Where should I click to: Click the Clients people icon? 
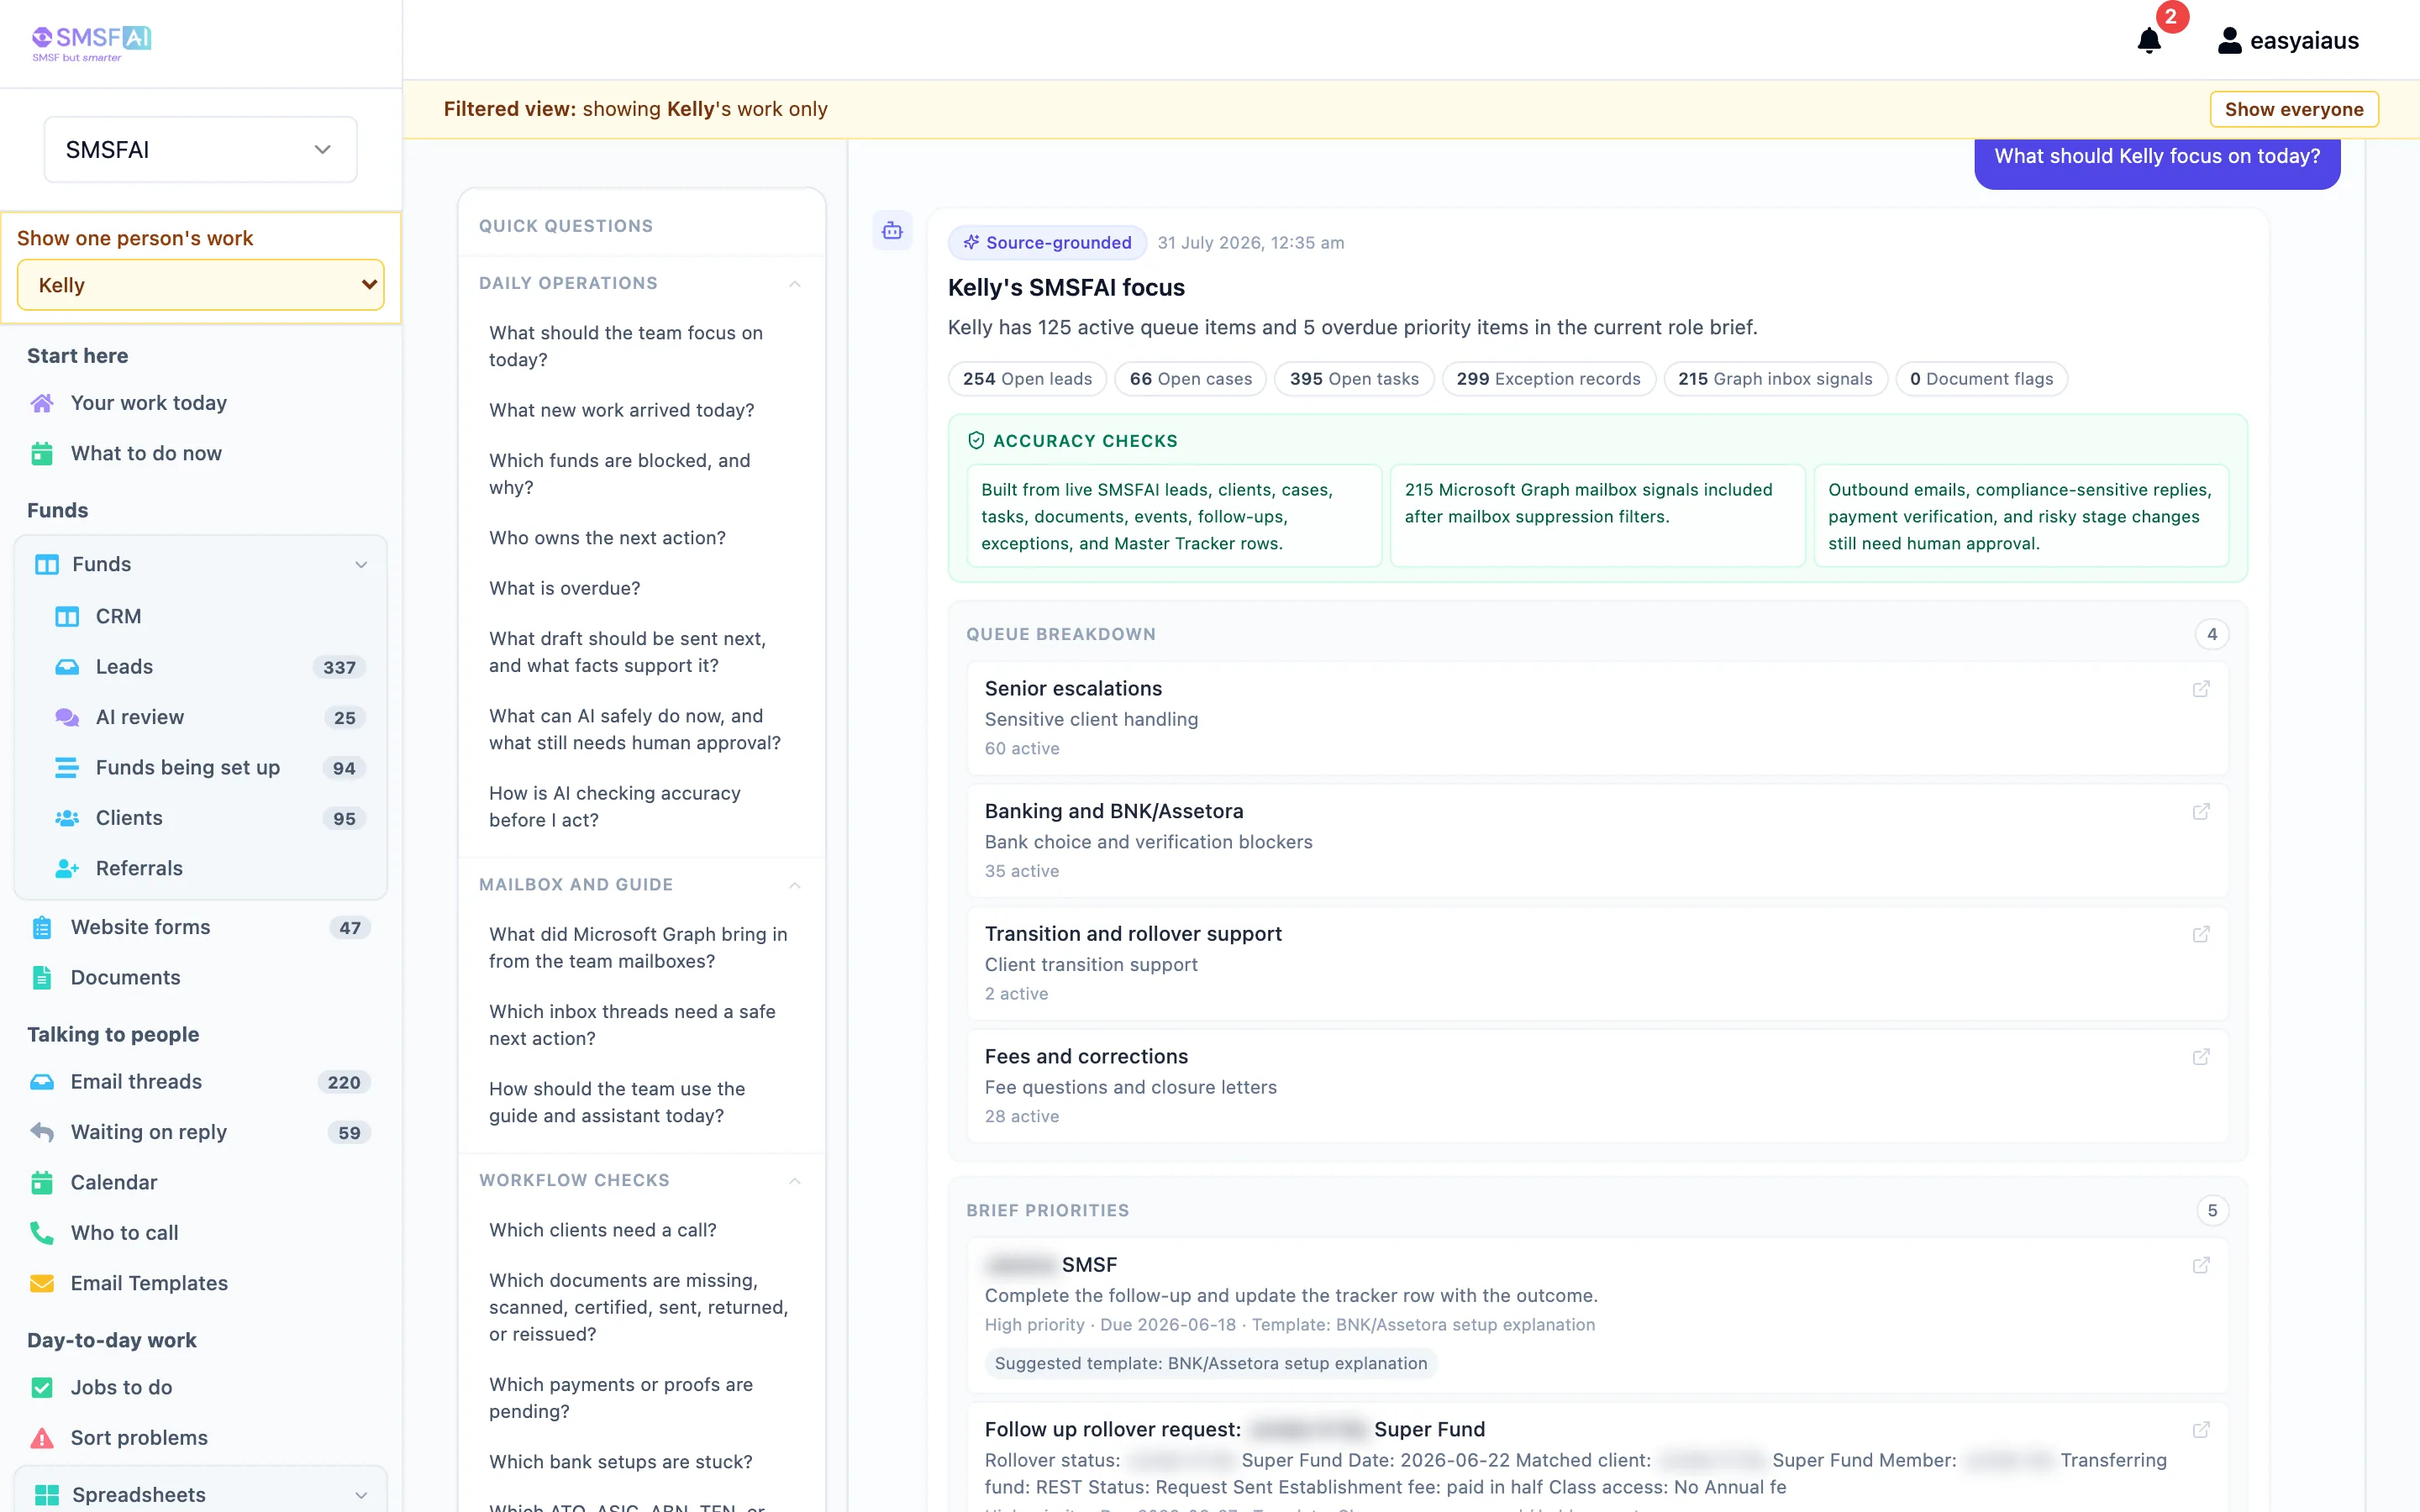[x=67, y=818]
